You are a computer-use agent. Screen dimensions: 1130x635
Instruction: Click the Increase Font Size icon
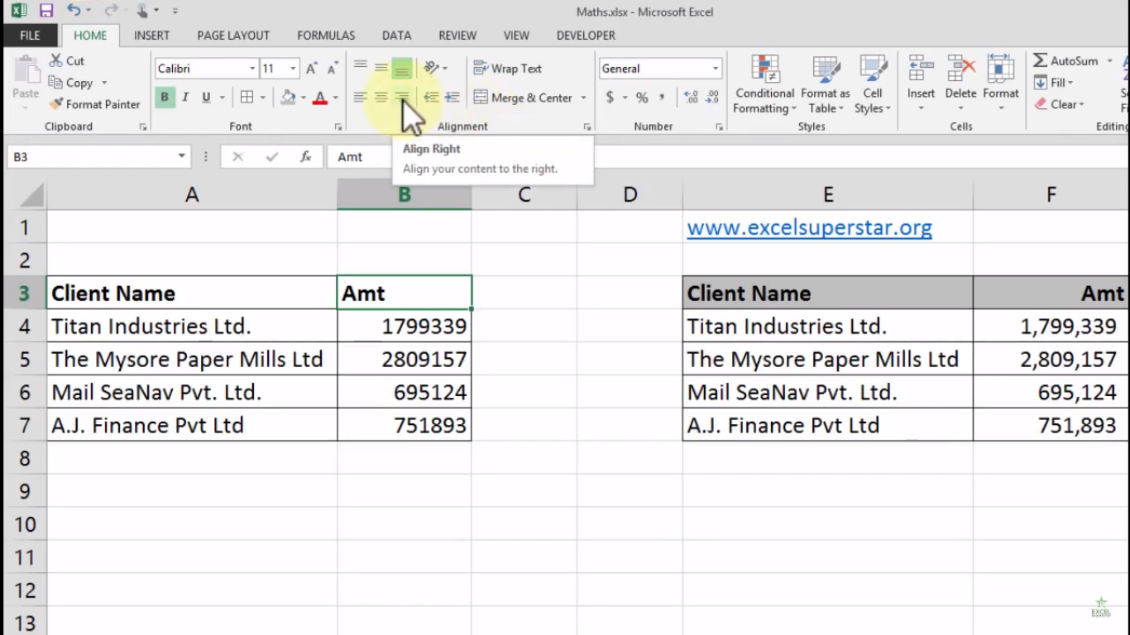311,68
